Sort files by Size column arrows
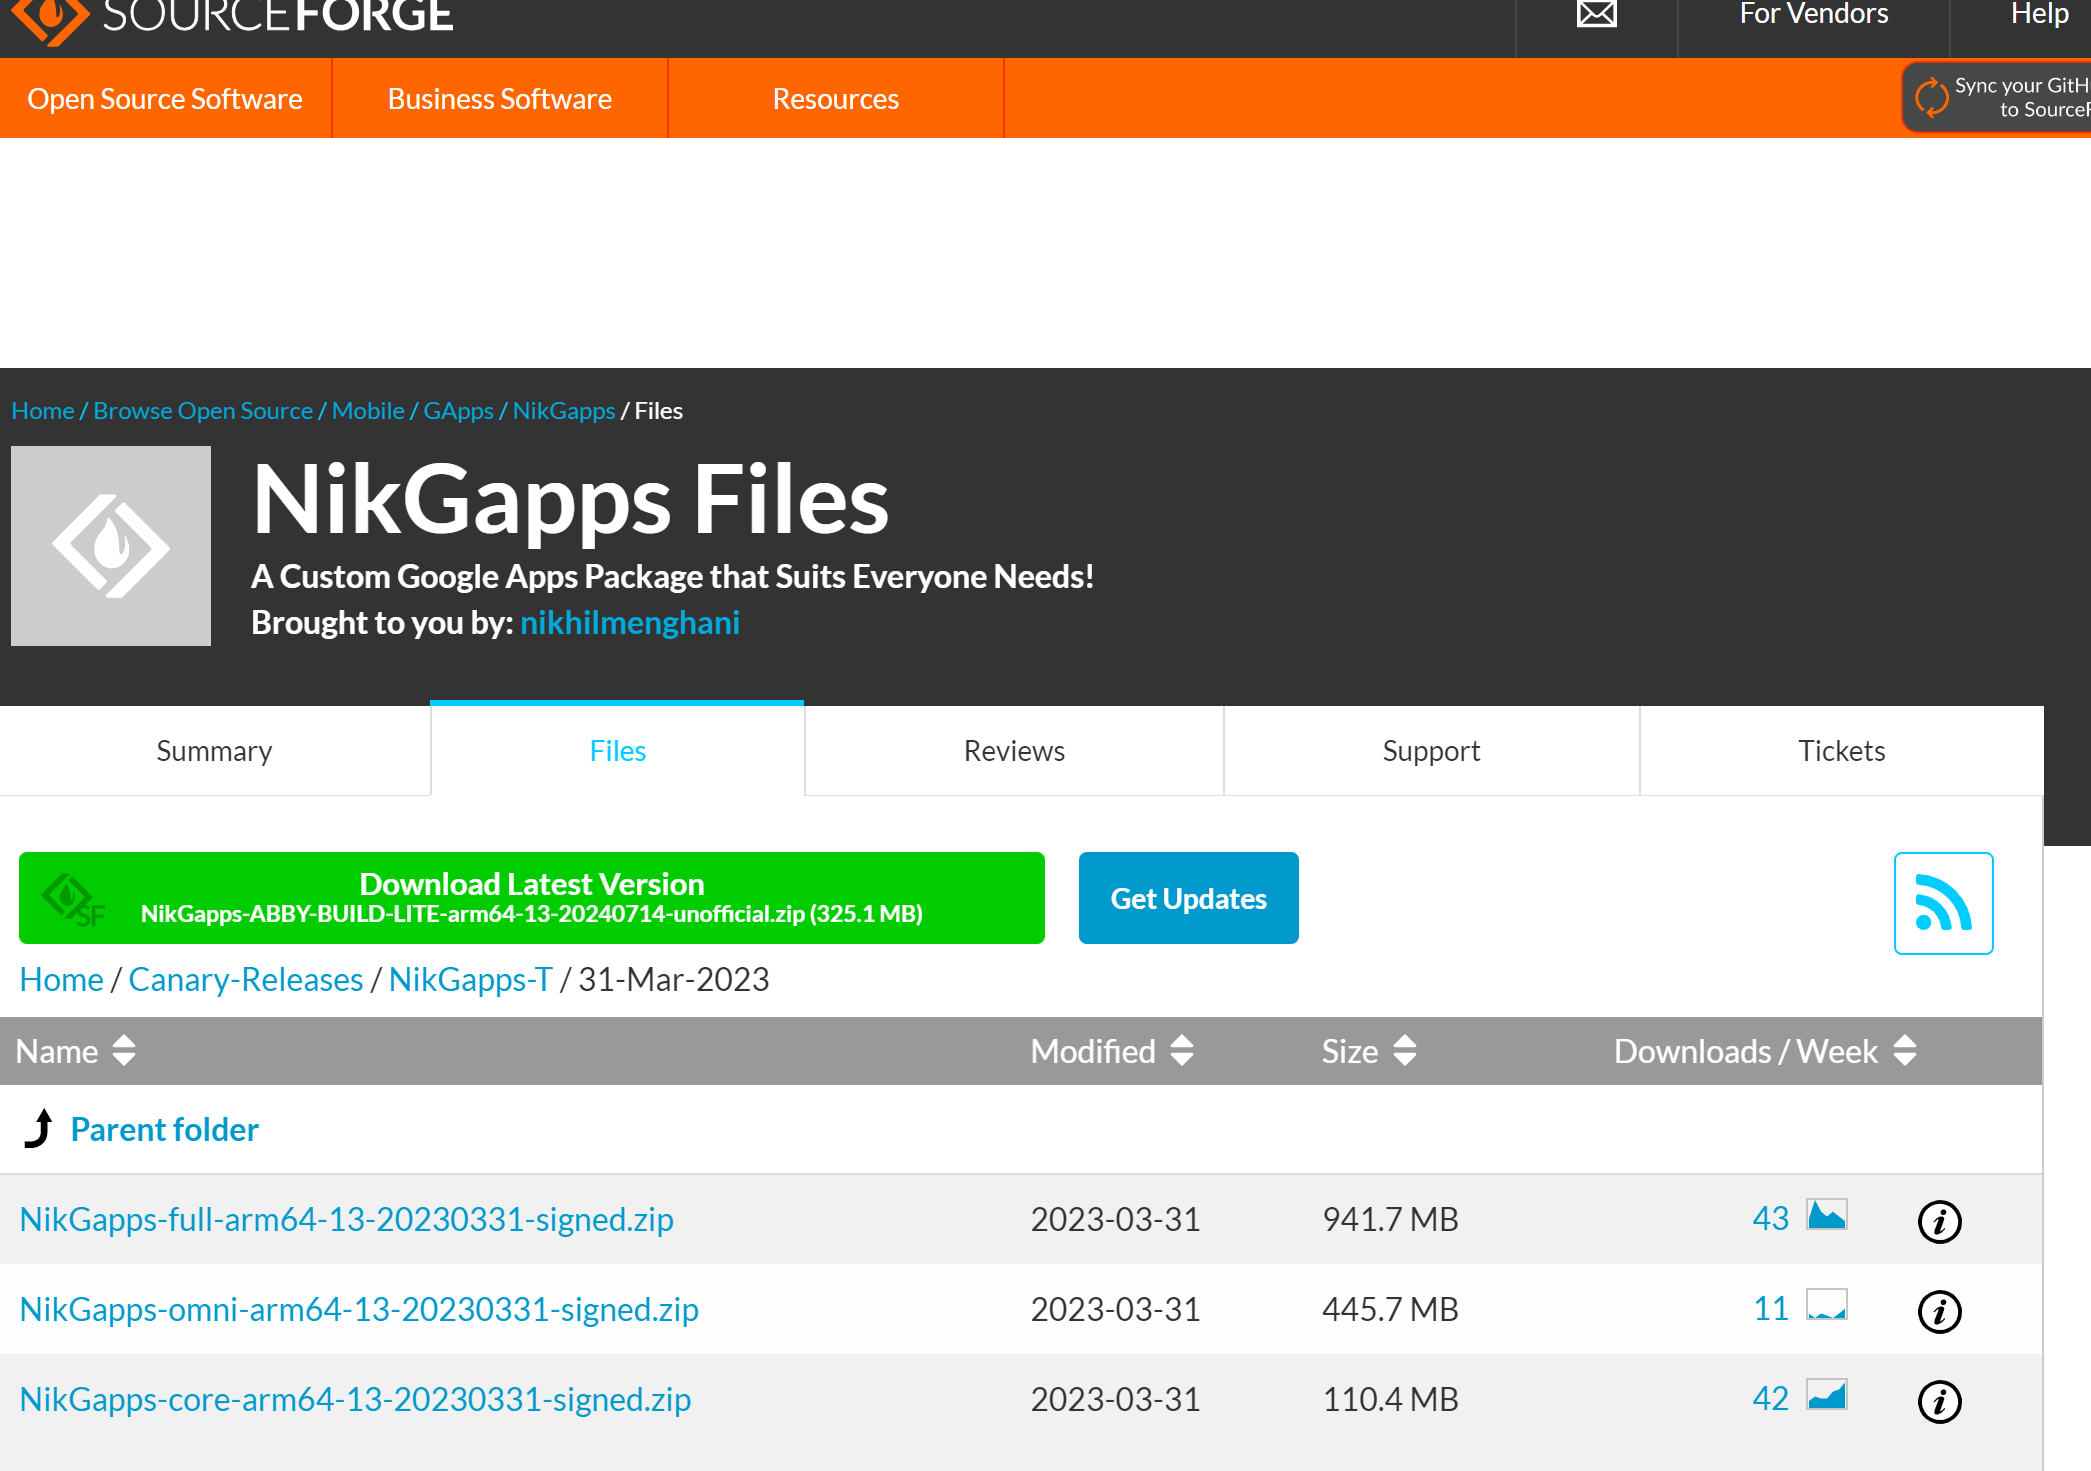Image resolution: width=2091 pixels, height=1471 pixels. click(1405, 1051)
